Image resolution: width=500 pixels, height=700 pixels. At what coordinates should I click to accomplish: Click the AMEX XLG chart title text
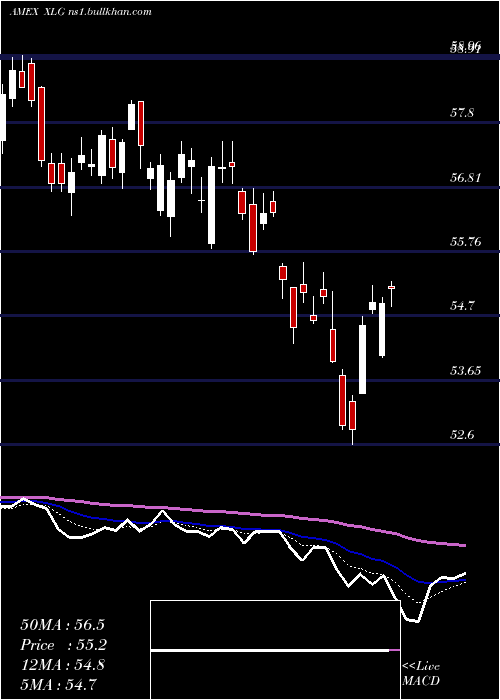80,12
